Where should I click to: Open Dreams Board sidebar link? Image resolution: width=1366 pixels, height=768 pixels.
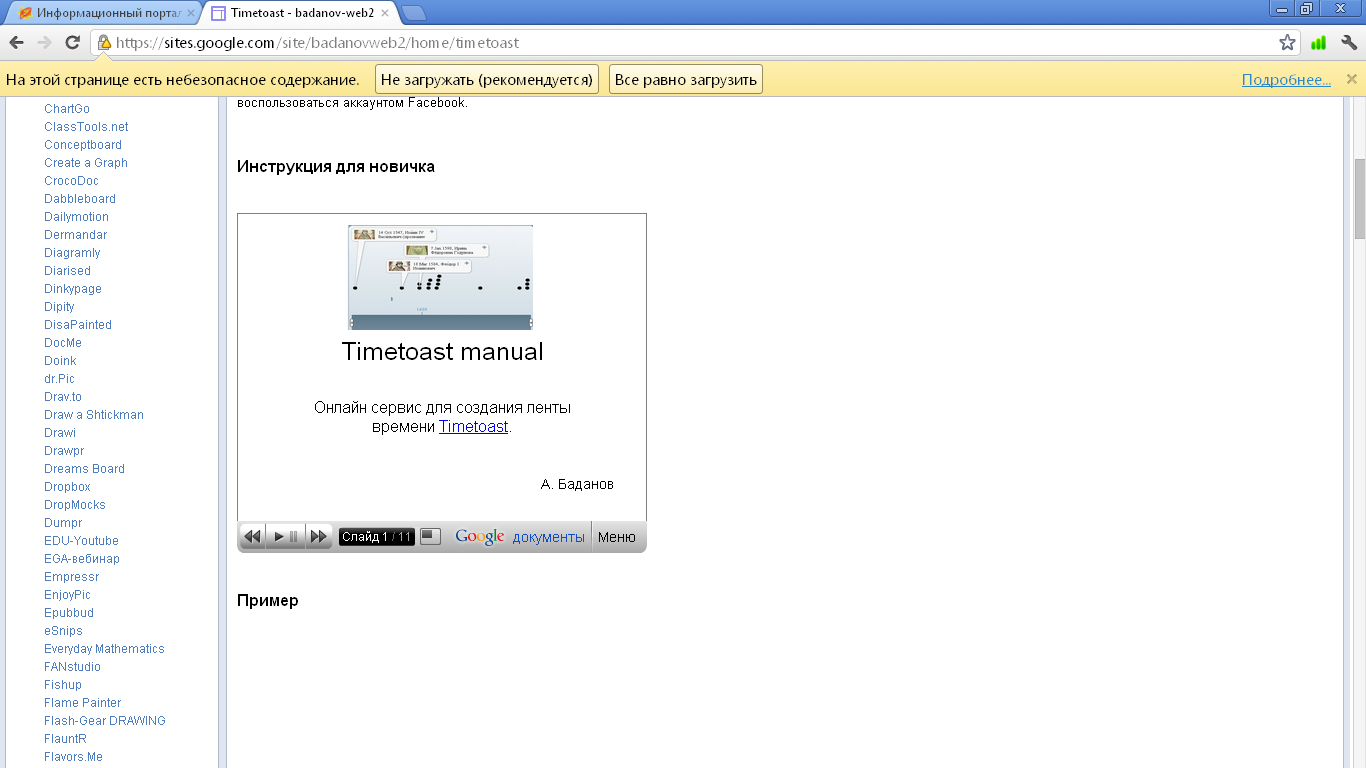point(84,469)
